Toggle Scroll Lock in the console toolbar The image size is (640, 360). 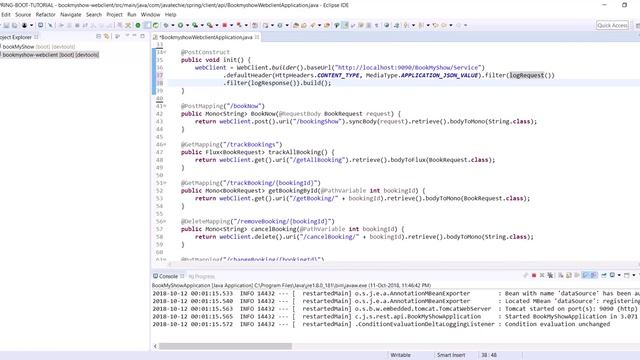point(569,276)
